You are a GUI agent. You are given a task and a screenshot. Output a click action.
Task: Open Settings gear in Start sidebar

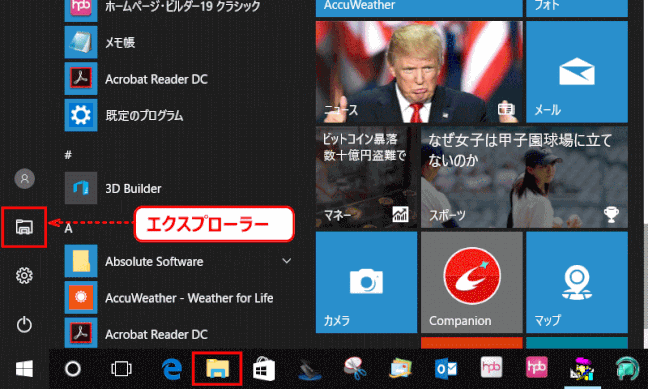pyautogui.click(x=24, y=275)
